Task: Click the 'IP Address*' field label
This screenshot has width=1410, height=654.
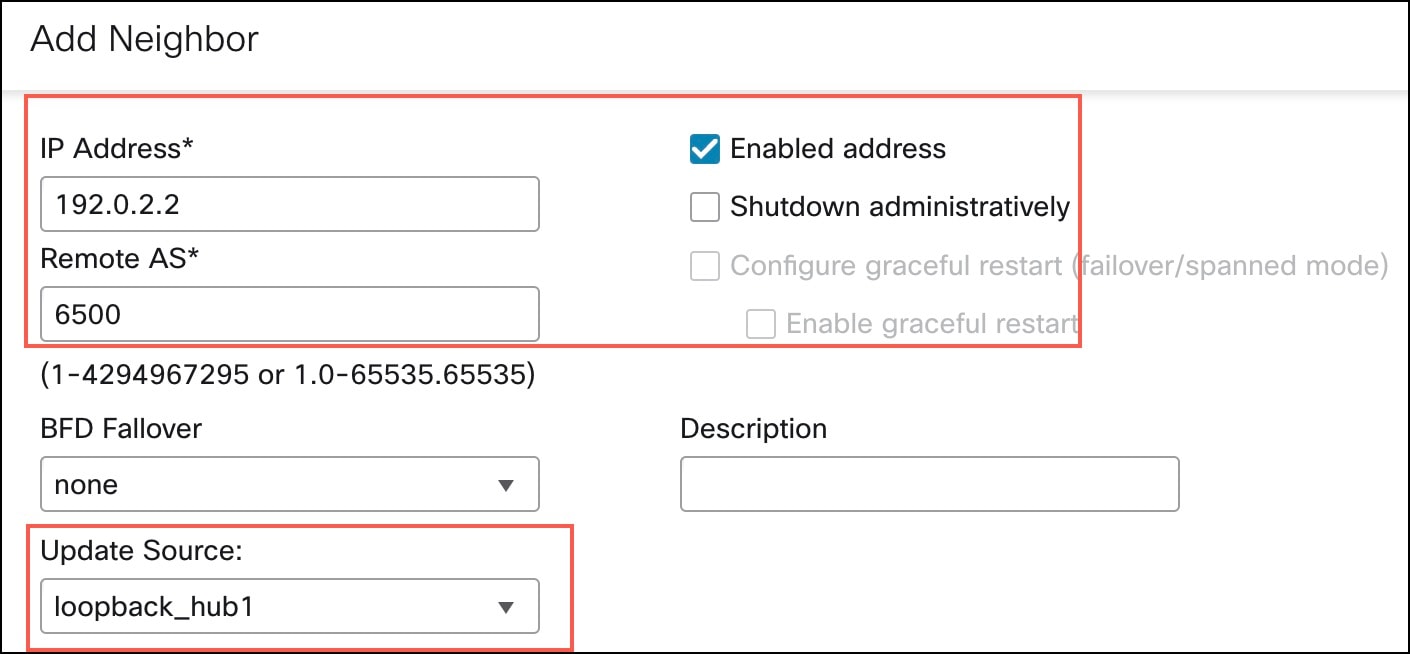Action: pos(117,149)
